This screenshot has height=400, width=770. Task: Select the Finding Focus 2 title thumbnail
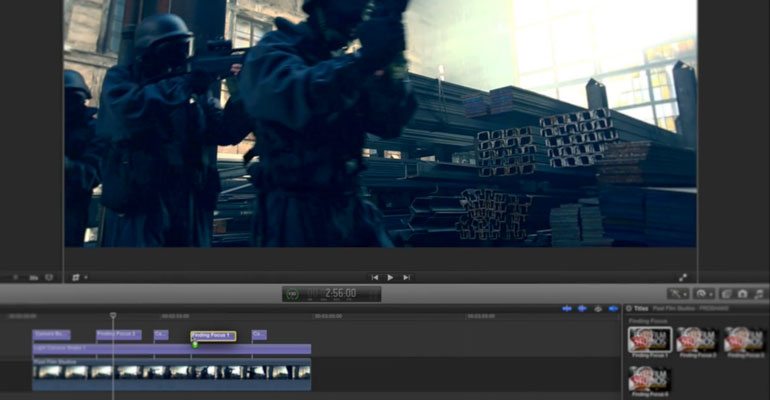pyautogui.click(x=697, y=340)
